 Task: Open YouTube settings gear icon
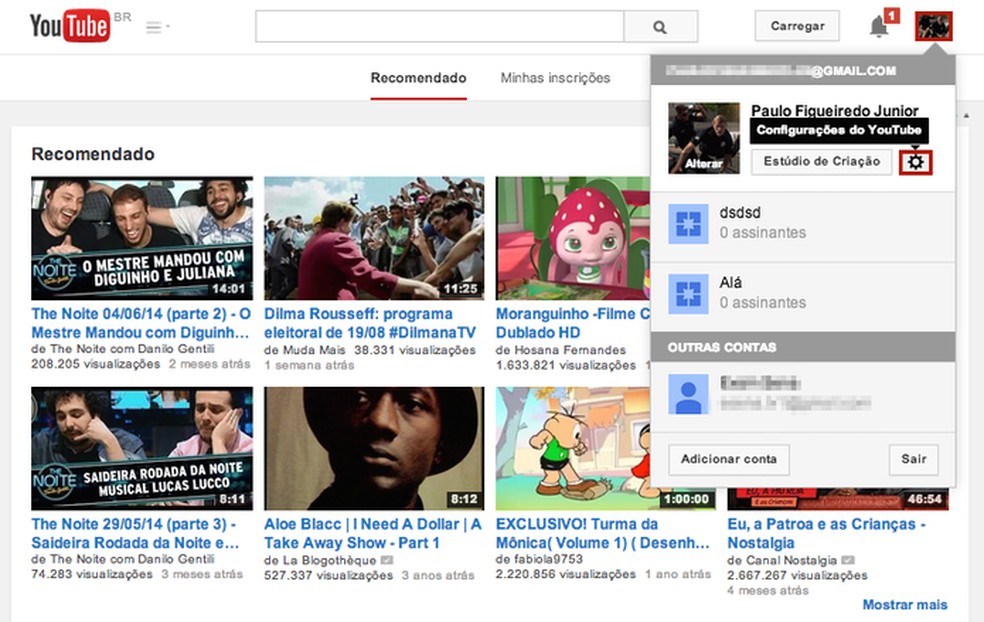(916, 163)
